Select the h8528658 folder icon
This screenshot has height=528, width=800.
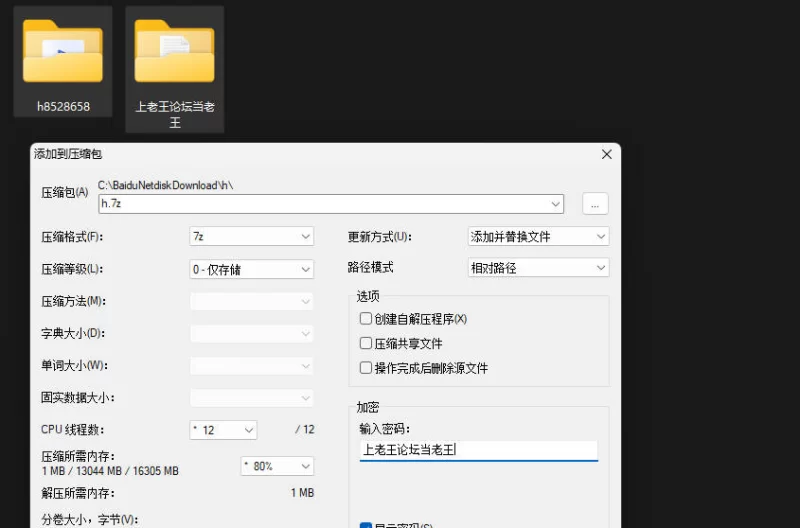(x=63, y=51)
